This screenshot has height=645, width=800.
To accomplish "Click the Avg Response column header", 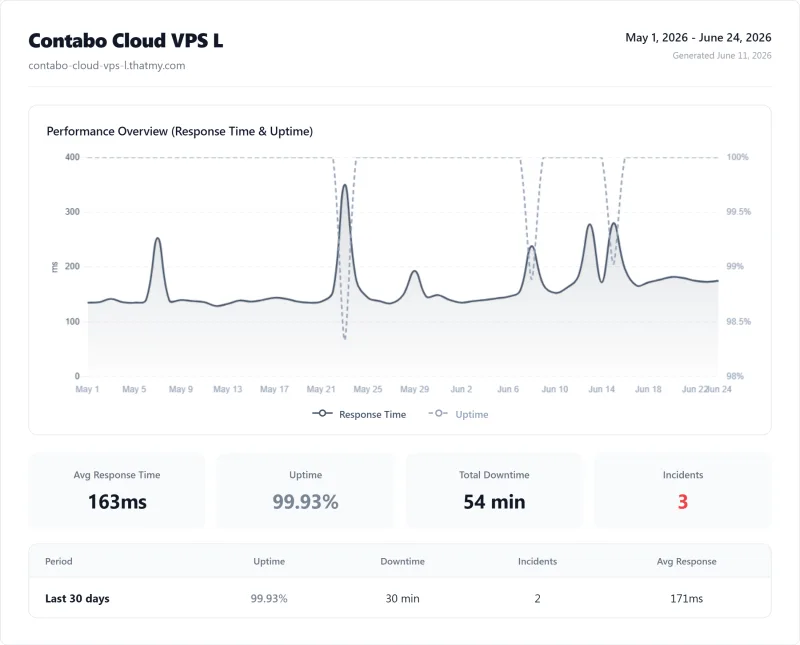I will click(686, 561).
